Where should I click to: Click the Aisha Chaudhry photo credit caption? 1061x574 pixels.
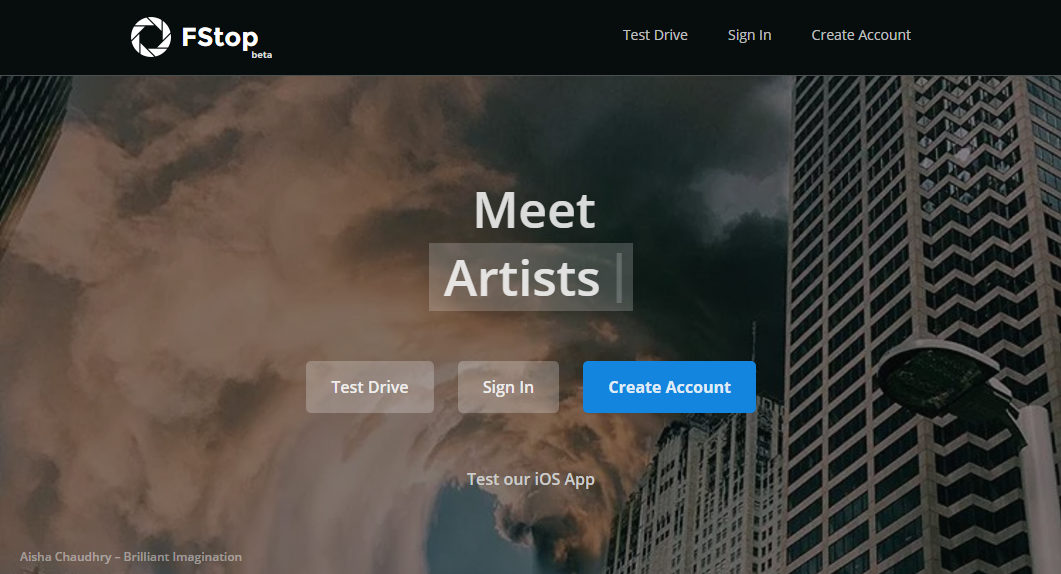coord(131,557)
